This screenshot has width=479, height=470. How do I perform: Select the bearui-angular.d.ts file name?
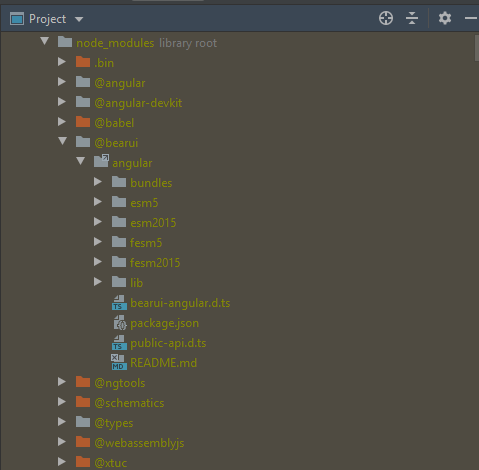point(180,303)
